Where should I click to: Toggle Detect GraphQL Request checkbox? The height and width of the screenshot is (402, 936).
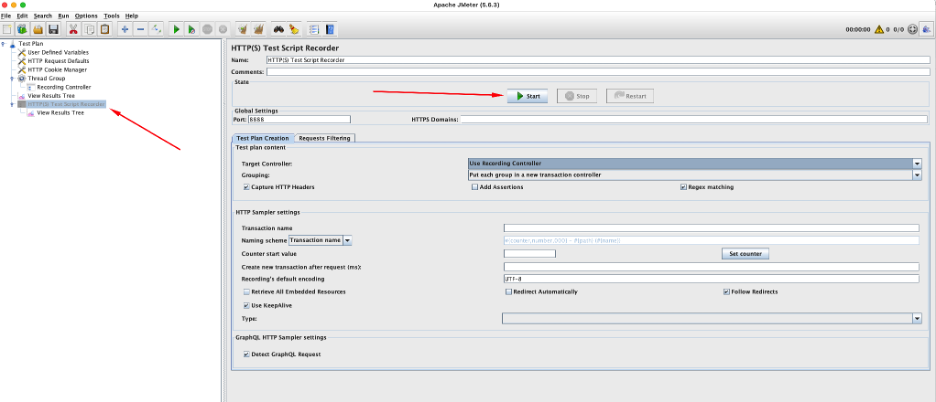coord(246,354)
